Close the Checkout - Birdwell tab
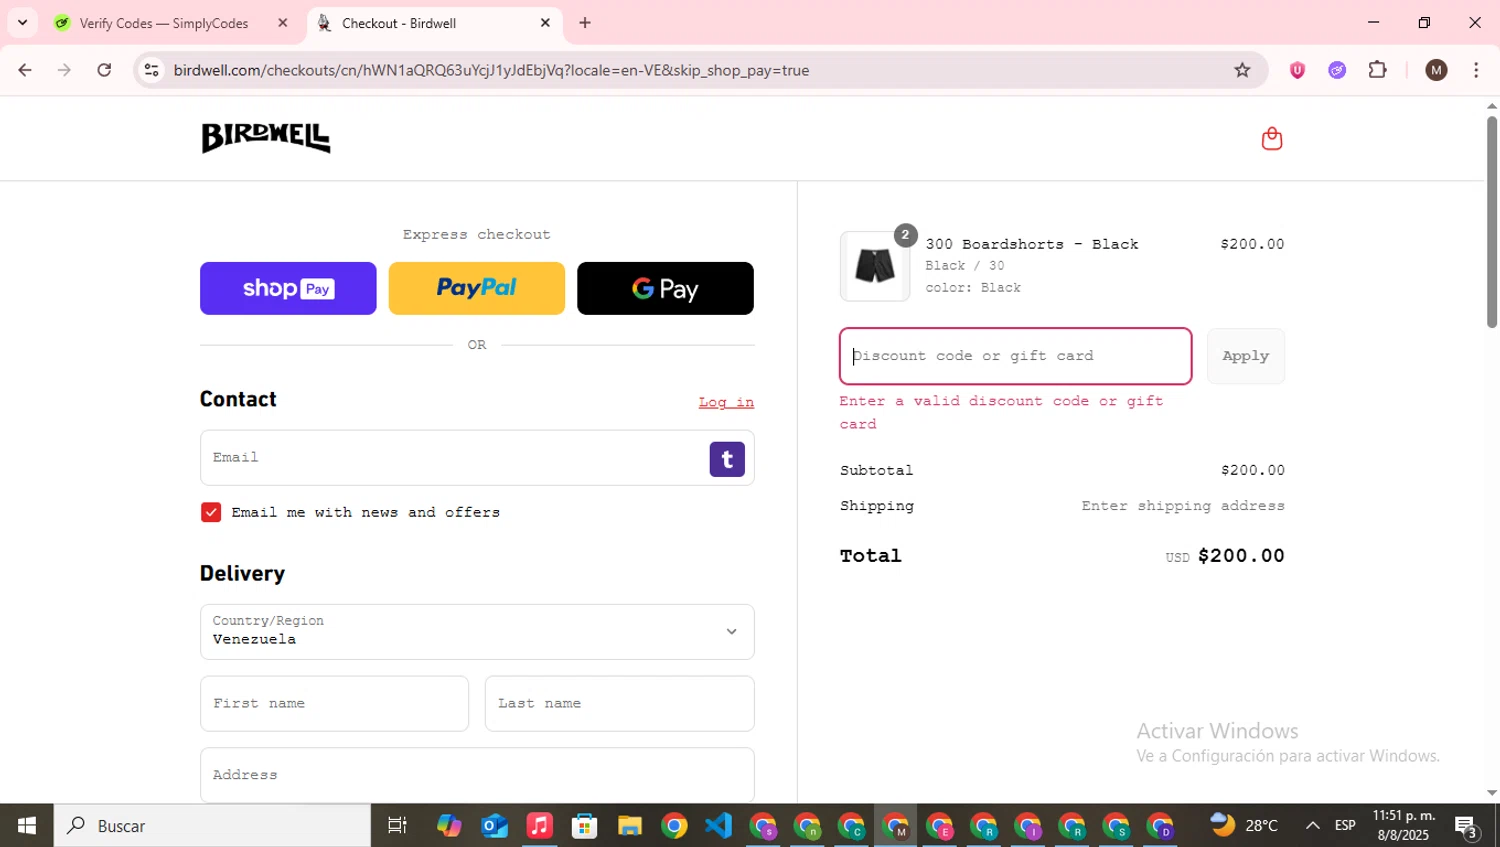The width and height of the screenshot is (1500, 847). (x=545, y=23)
